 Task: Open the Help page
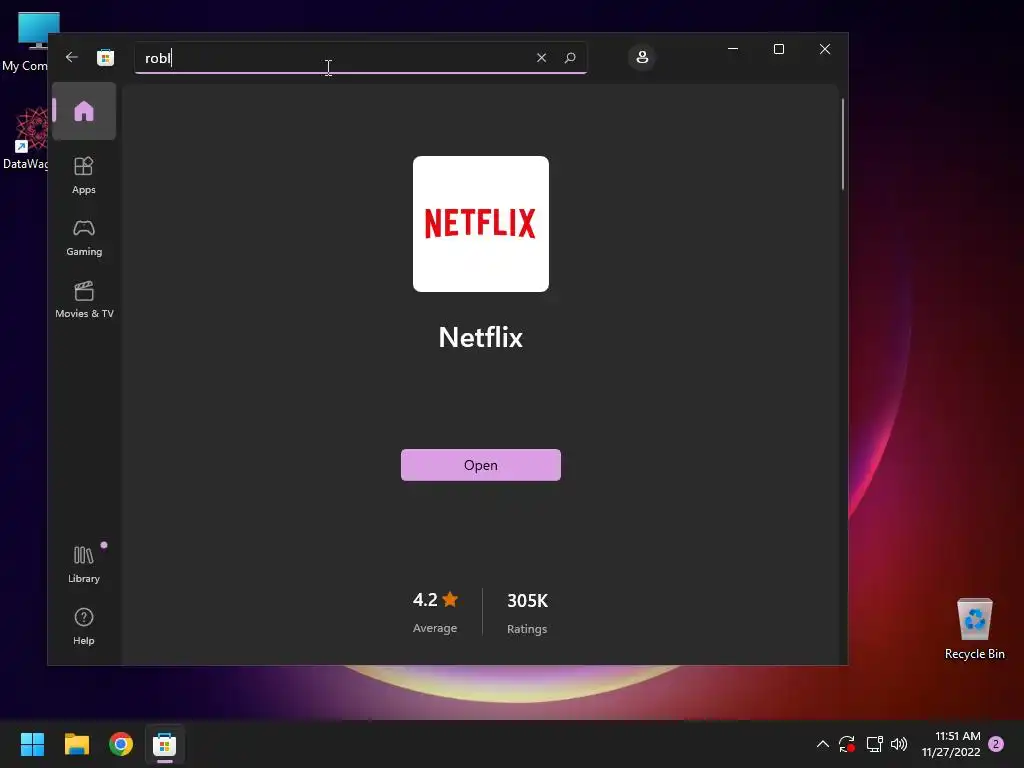pyautogui.click(x=84, y=626)
